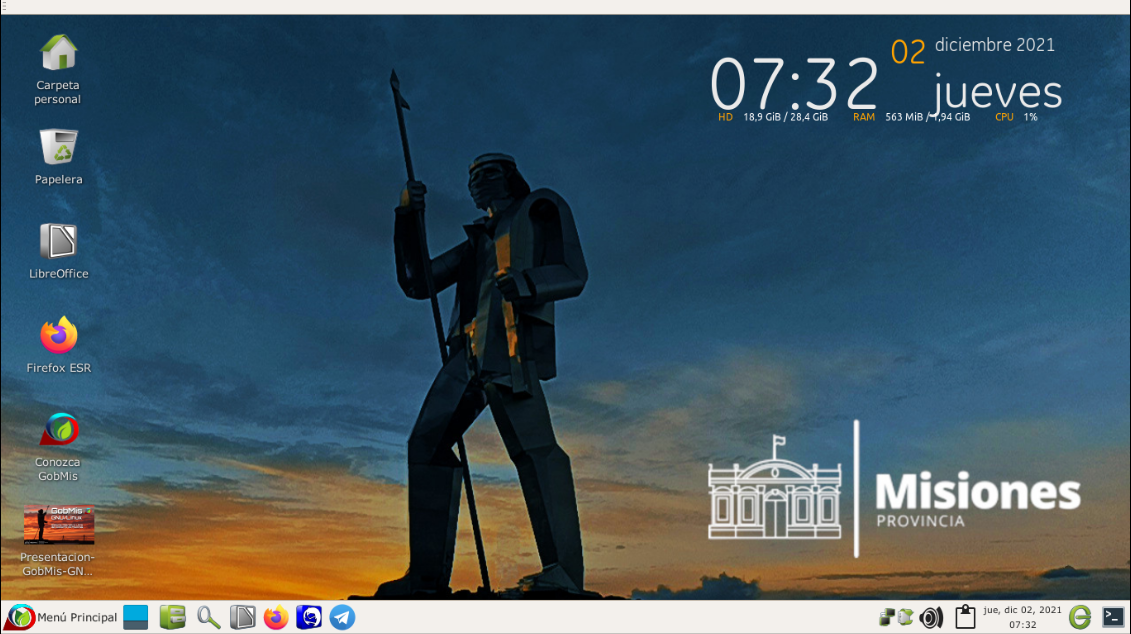The image size is (1131, 634).
Task: Open LibreOffice from the taskbar launcher
Action: 242,617
